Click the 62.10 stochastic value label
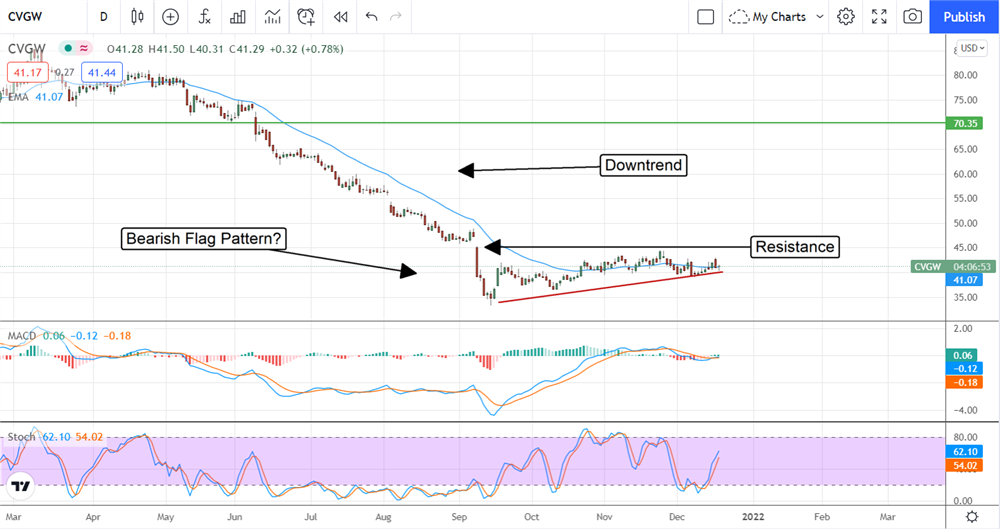Screen dimensions: 1000x529 pos(964,452)
